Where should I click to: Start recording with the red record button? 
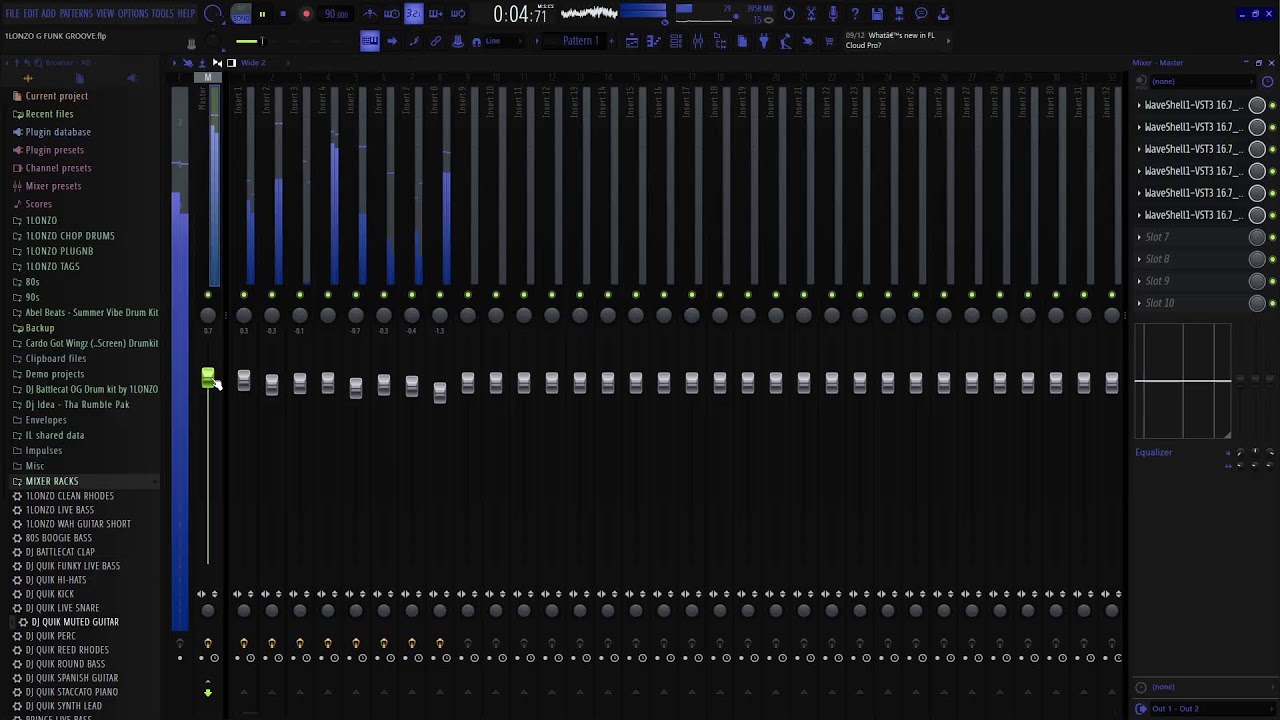pos(306,14)
